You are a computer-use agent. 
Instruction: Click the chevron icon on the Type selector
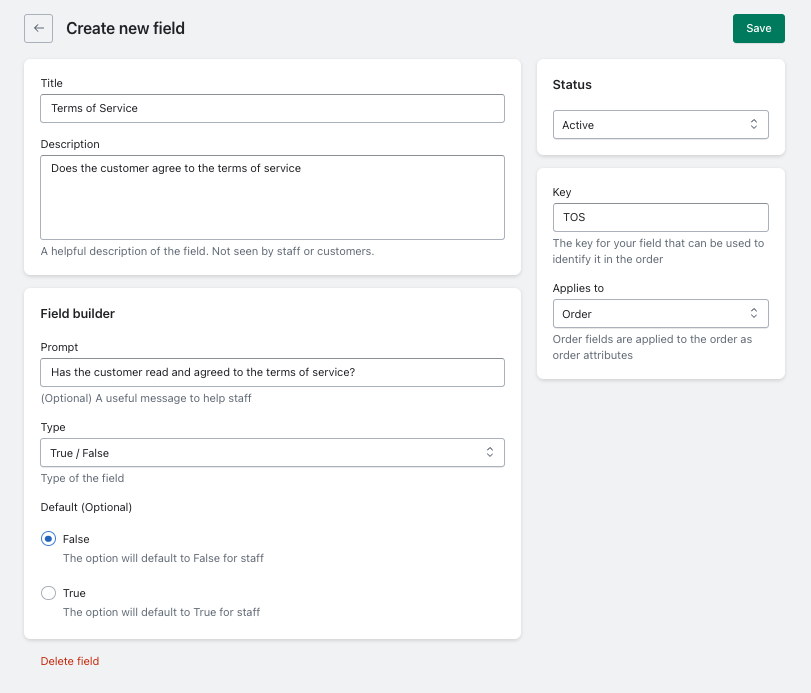coord(490,452)
